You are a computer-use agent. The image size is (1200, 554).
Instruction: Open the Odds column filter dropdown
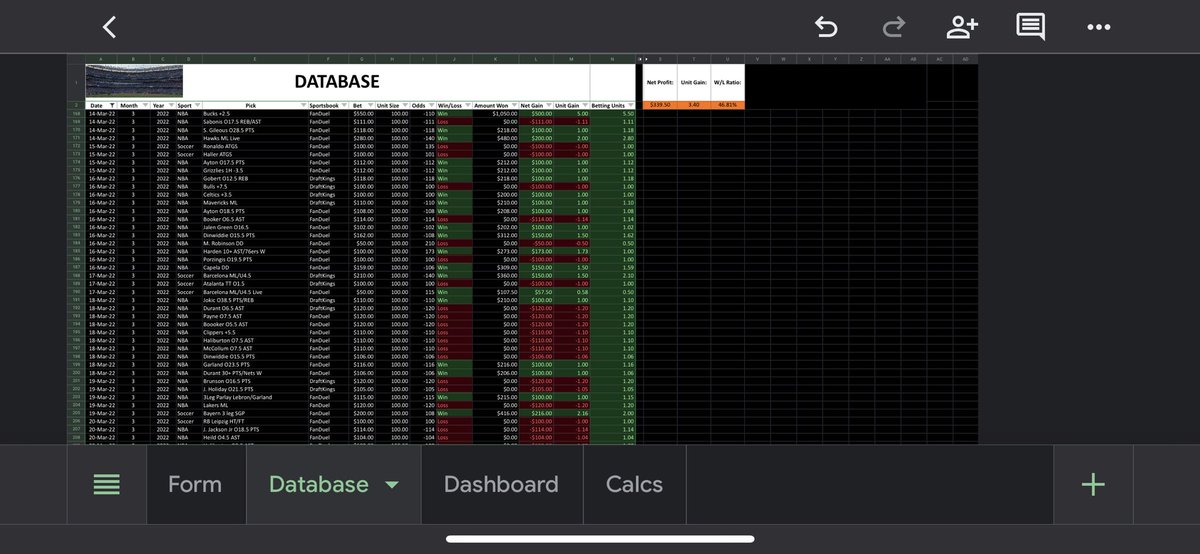[430, 105]
